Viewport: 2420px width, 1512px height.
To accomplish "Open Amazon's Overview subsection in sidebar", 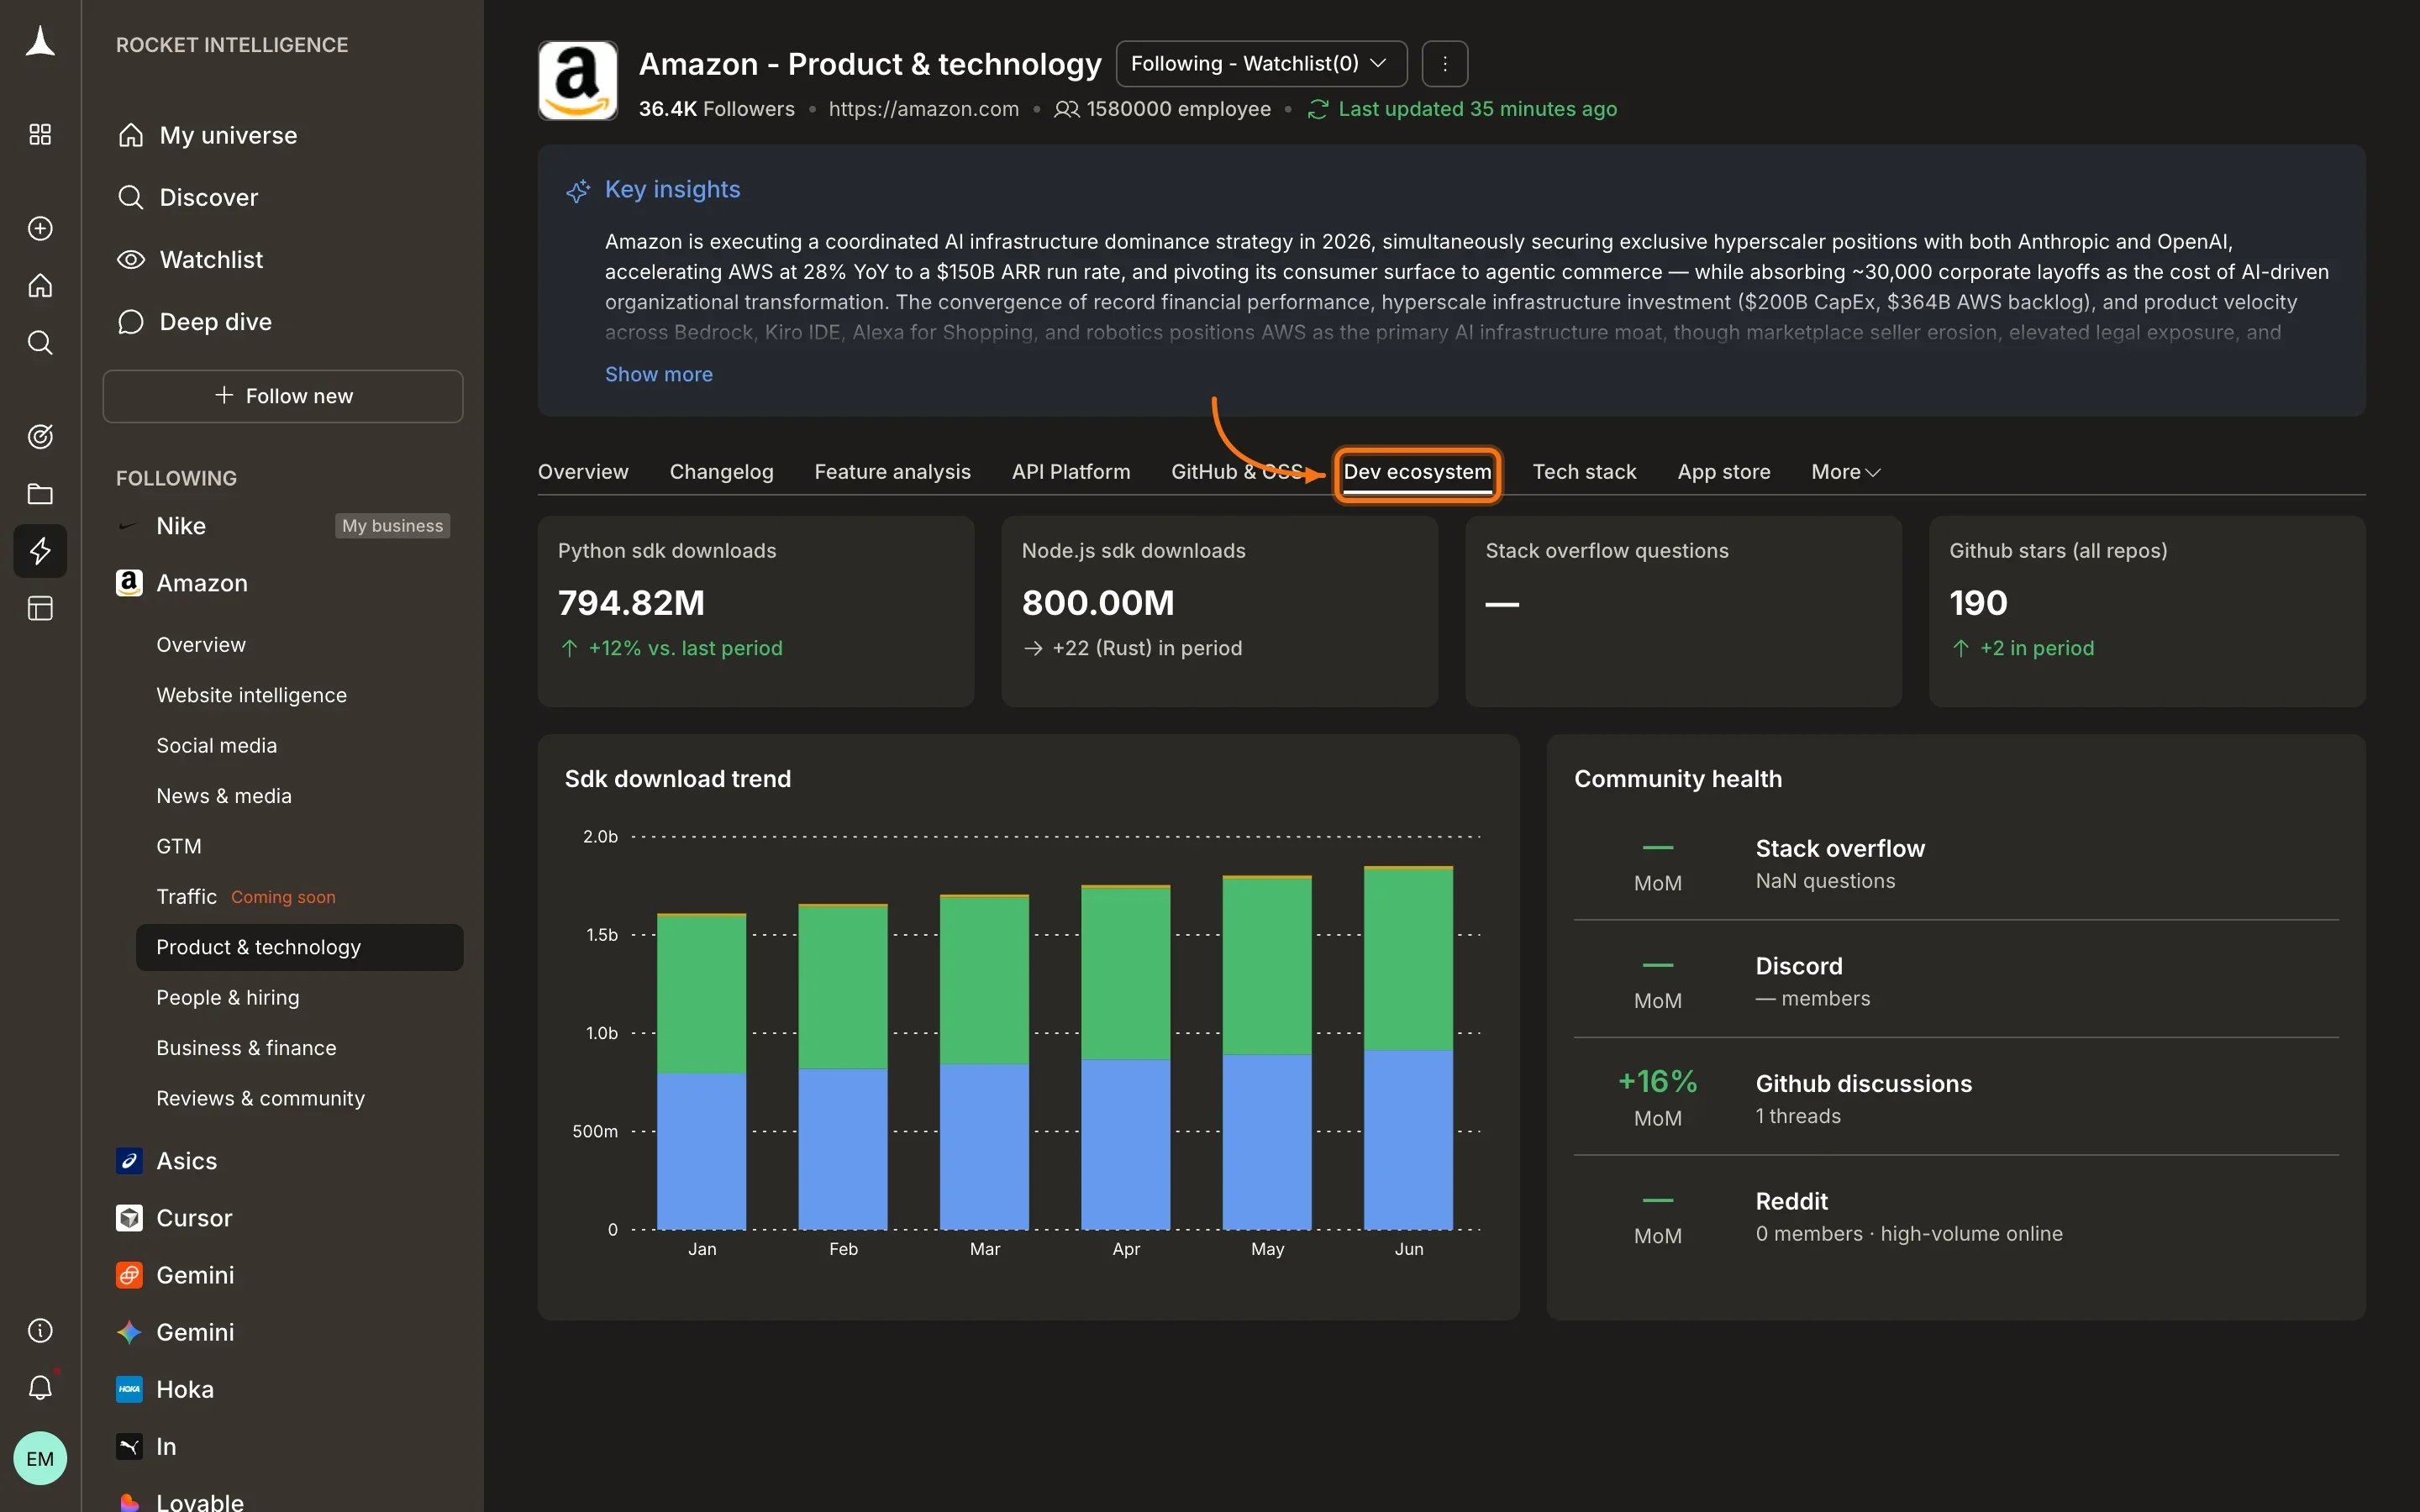I will coord(201,645).
